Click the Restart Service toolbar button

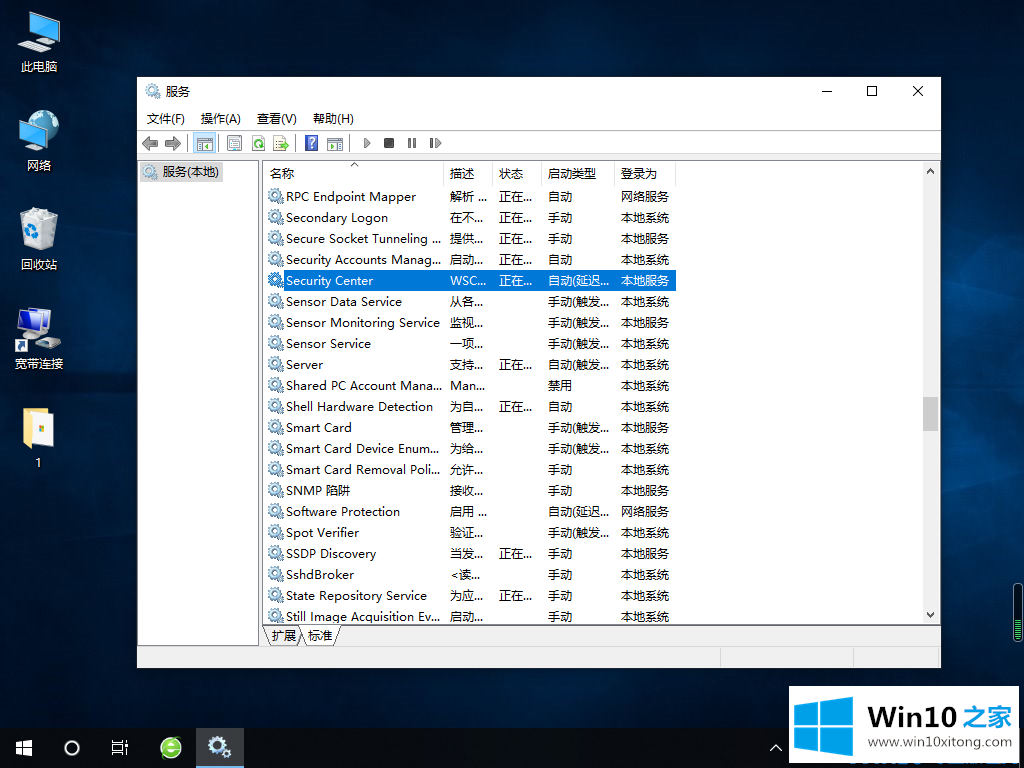click(435, 143)
